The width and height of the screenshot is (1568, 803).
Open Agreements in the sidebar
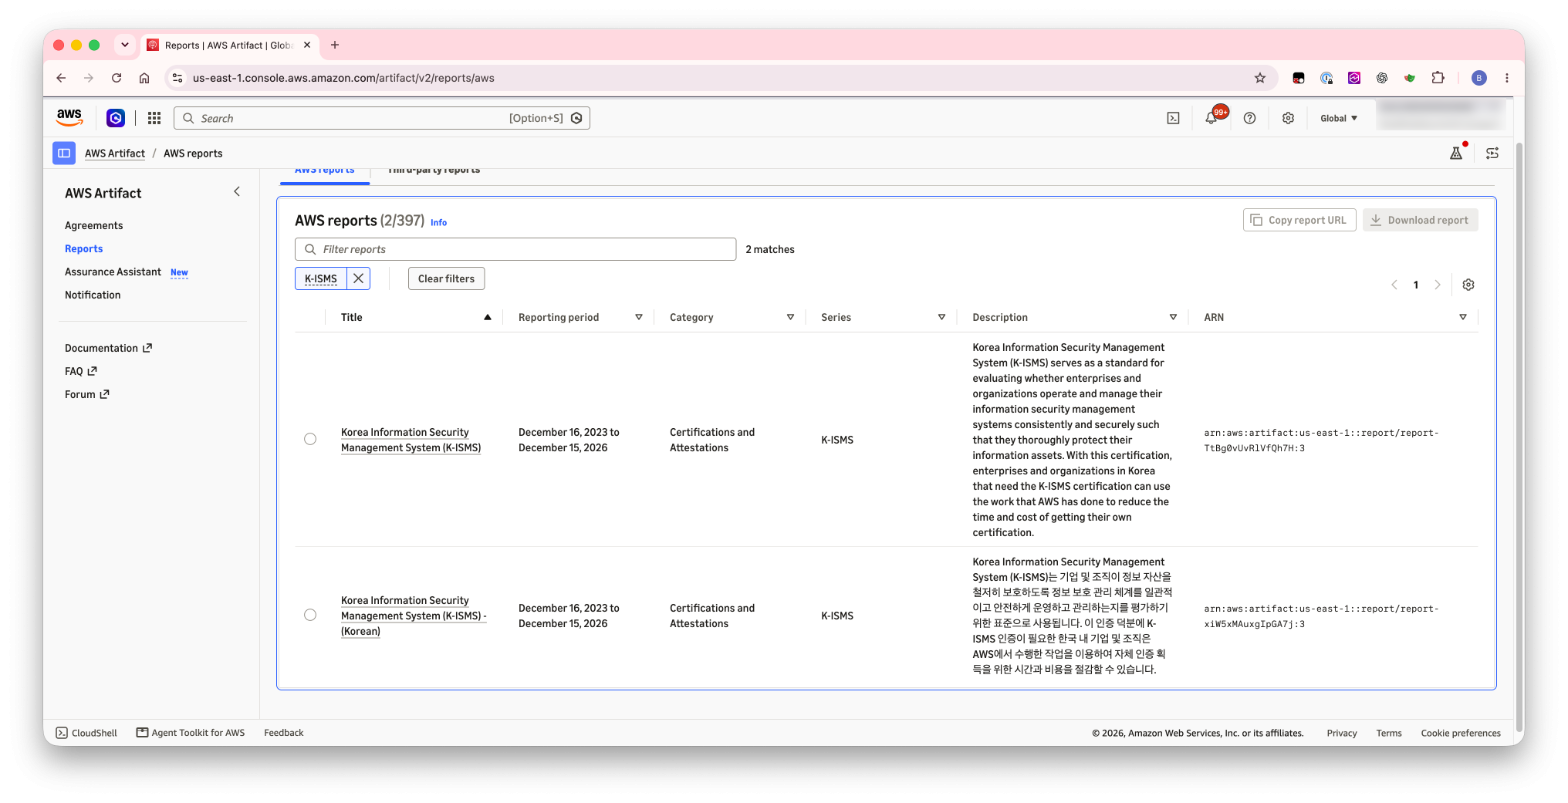click(94, 226)
